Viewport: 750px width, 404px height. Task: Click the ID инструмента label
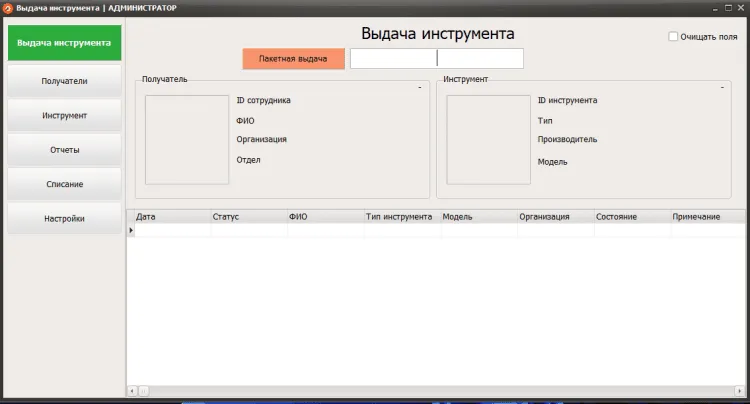[x=567, y=100]
